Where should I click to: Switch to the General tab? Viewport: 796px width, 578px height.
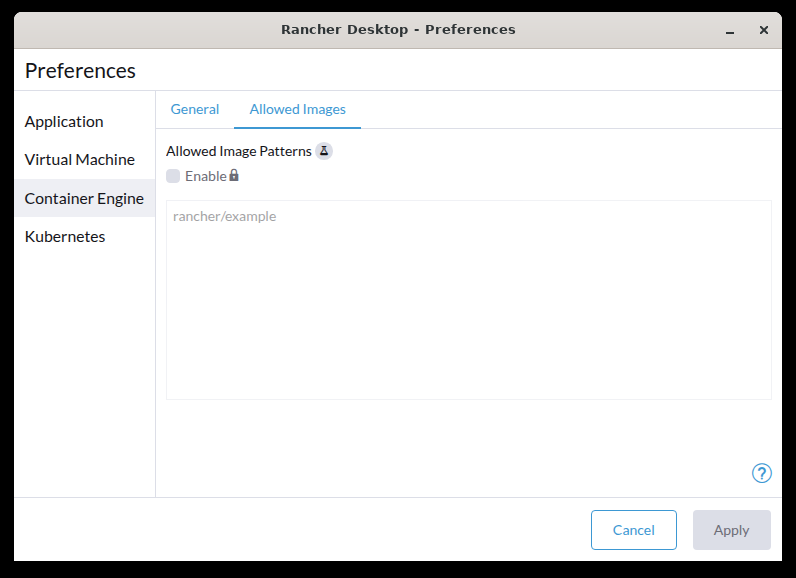tap(195, 109)
